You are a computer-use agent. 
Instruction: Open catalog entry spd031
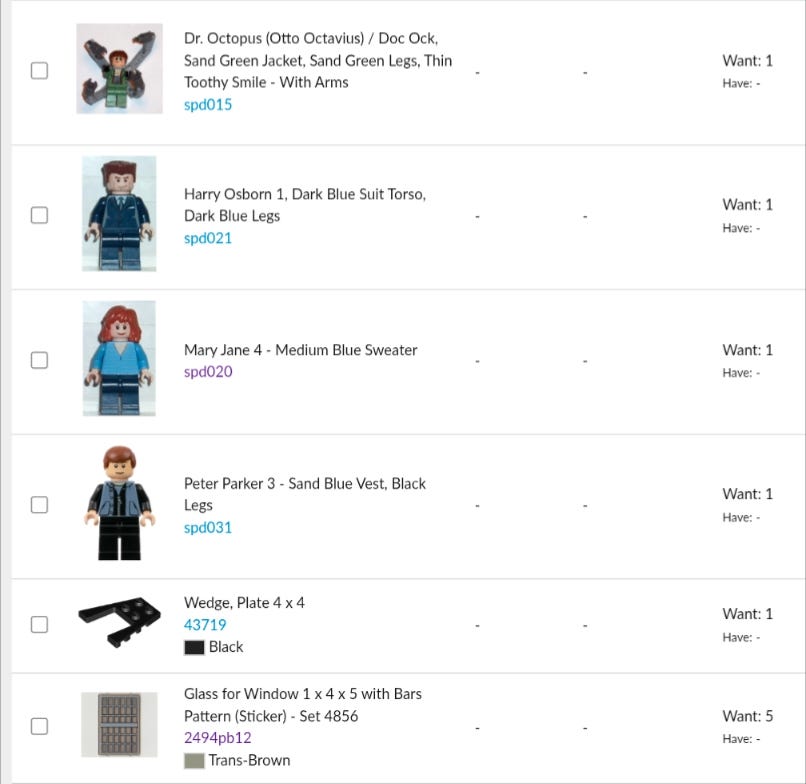[208, 527]
